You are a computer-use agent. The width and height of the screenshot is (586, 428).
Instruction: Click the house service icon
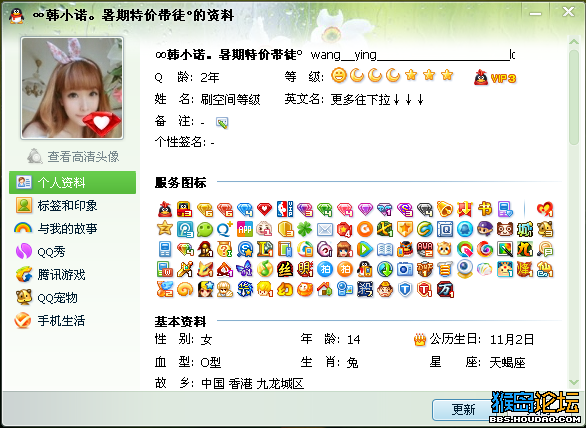(x=324, y=290)
